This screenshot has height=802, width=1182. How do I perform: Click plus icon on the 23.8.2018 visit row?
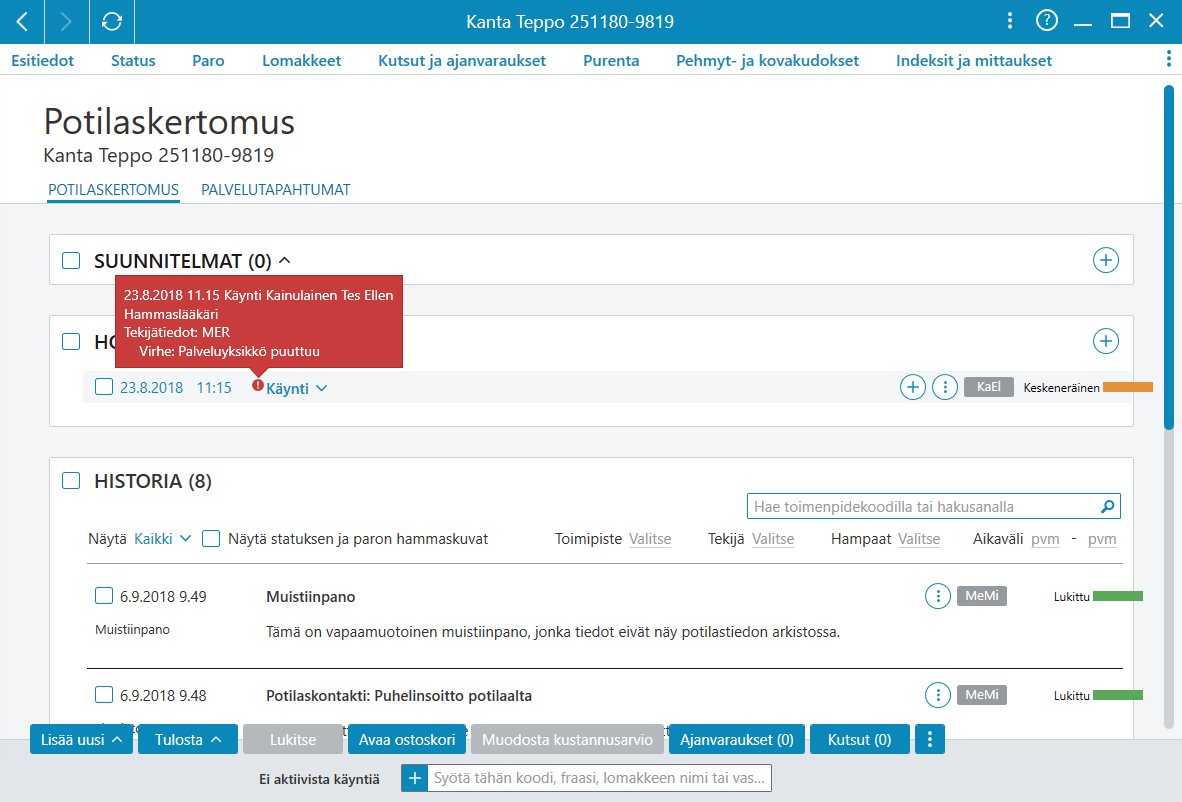coord(912,387)
